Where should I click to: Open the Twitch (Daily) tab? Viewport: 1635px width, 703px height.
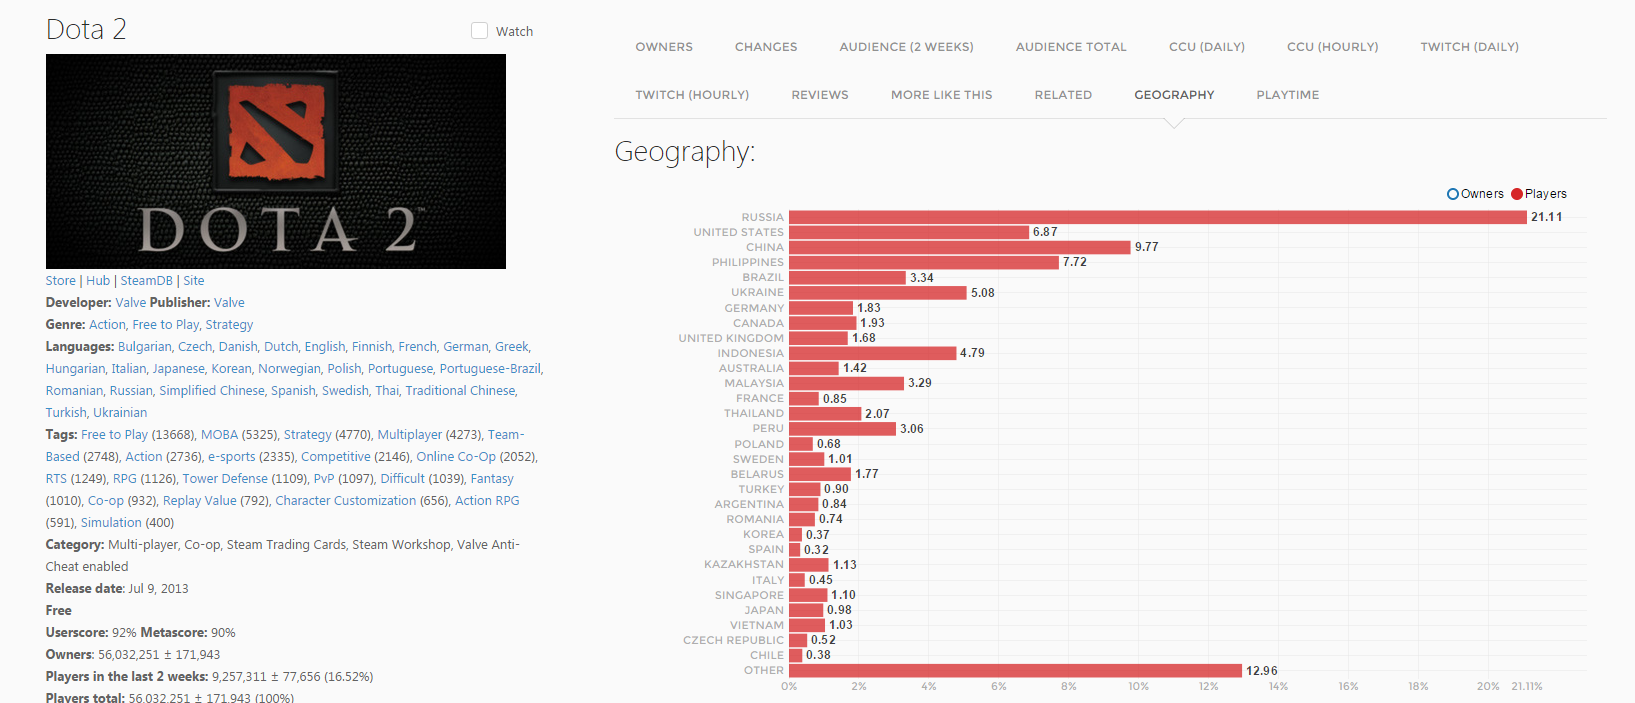pyautogui.click(x=1469, y=47)
